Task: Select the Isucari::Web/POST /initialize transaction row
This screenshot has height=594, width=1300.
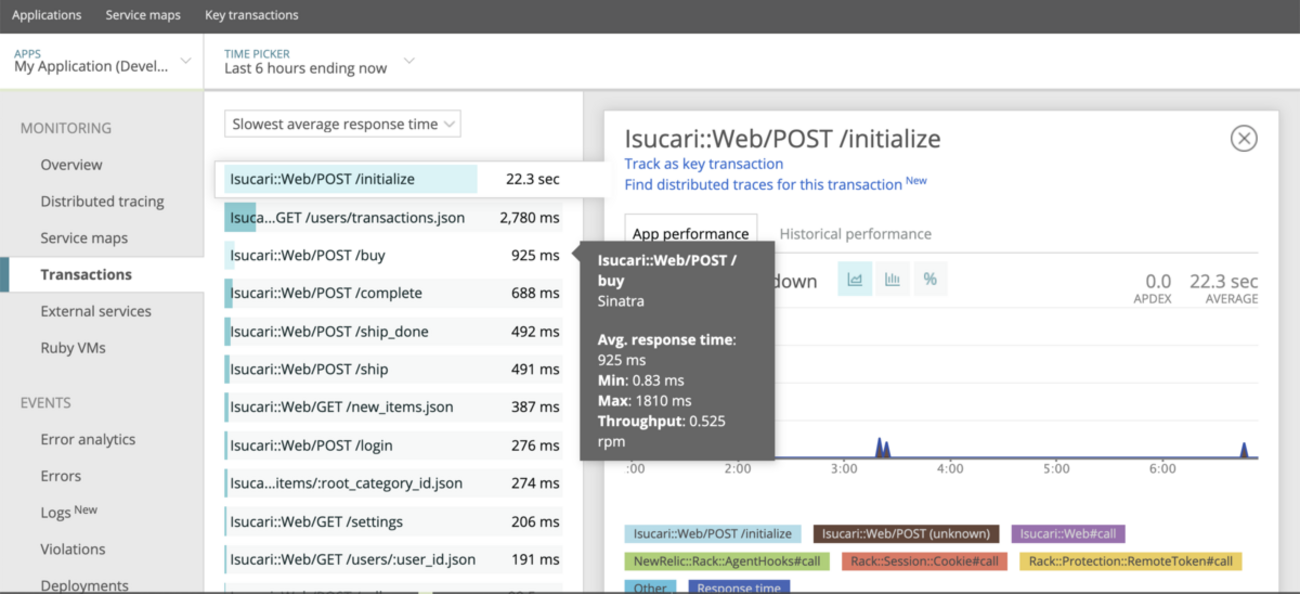Action: 393,179
